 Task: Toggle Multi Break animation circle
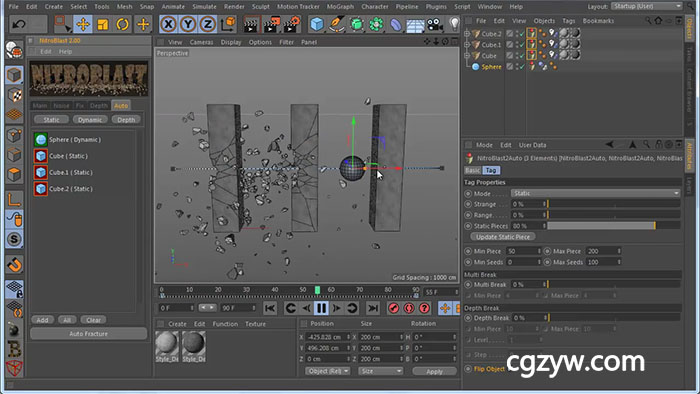pos(468,285)
